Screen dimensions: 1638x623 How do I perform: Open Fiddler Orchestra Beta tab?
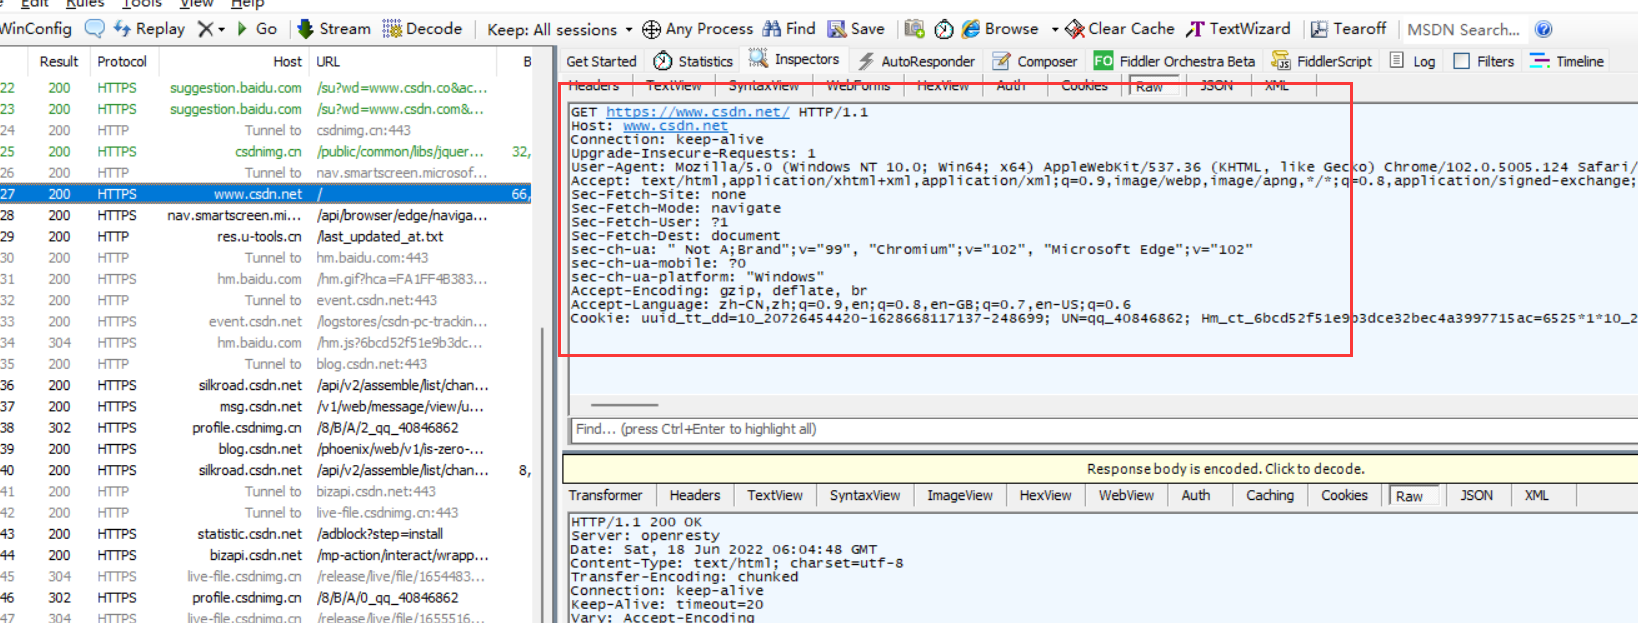(1174, 61)
